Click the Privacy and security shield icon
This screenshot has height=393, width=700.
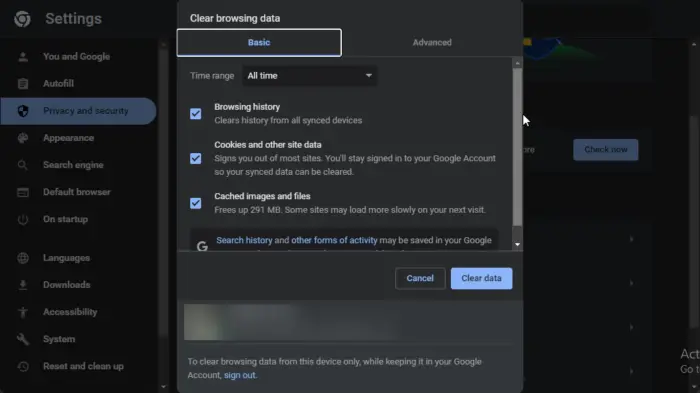[x=23, y=111]
